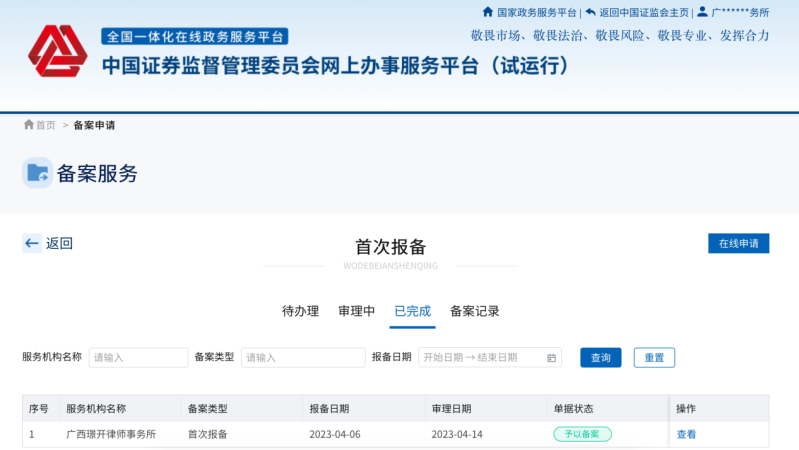Click the 备案服务 folder icon
This screenshot has height=450, width=799.
click(x=38, y=173)
